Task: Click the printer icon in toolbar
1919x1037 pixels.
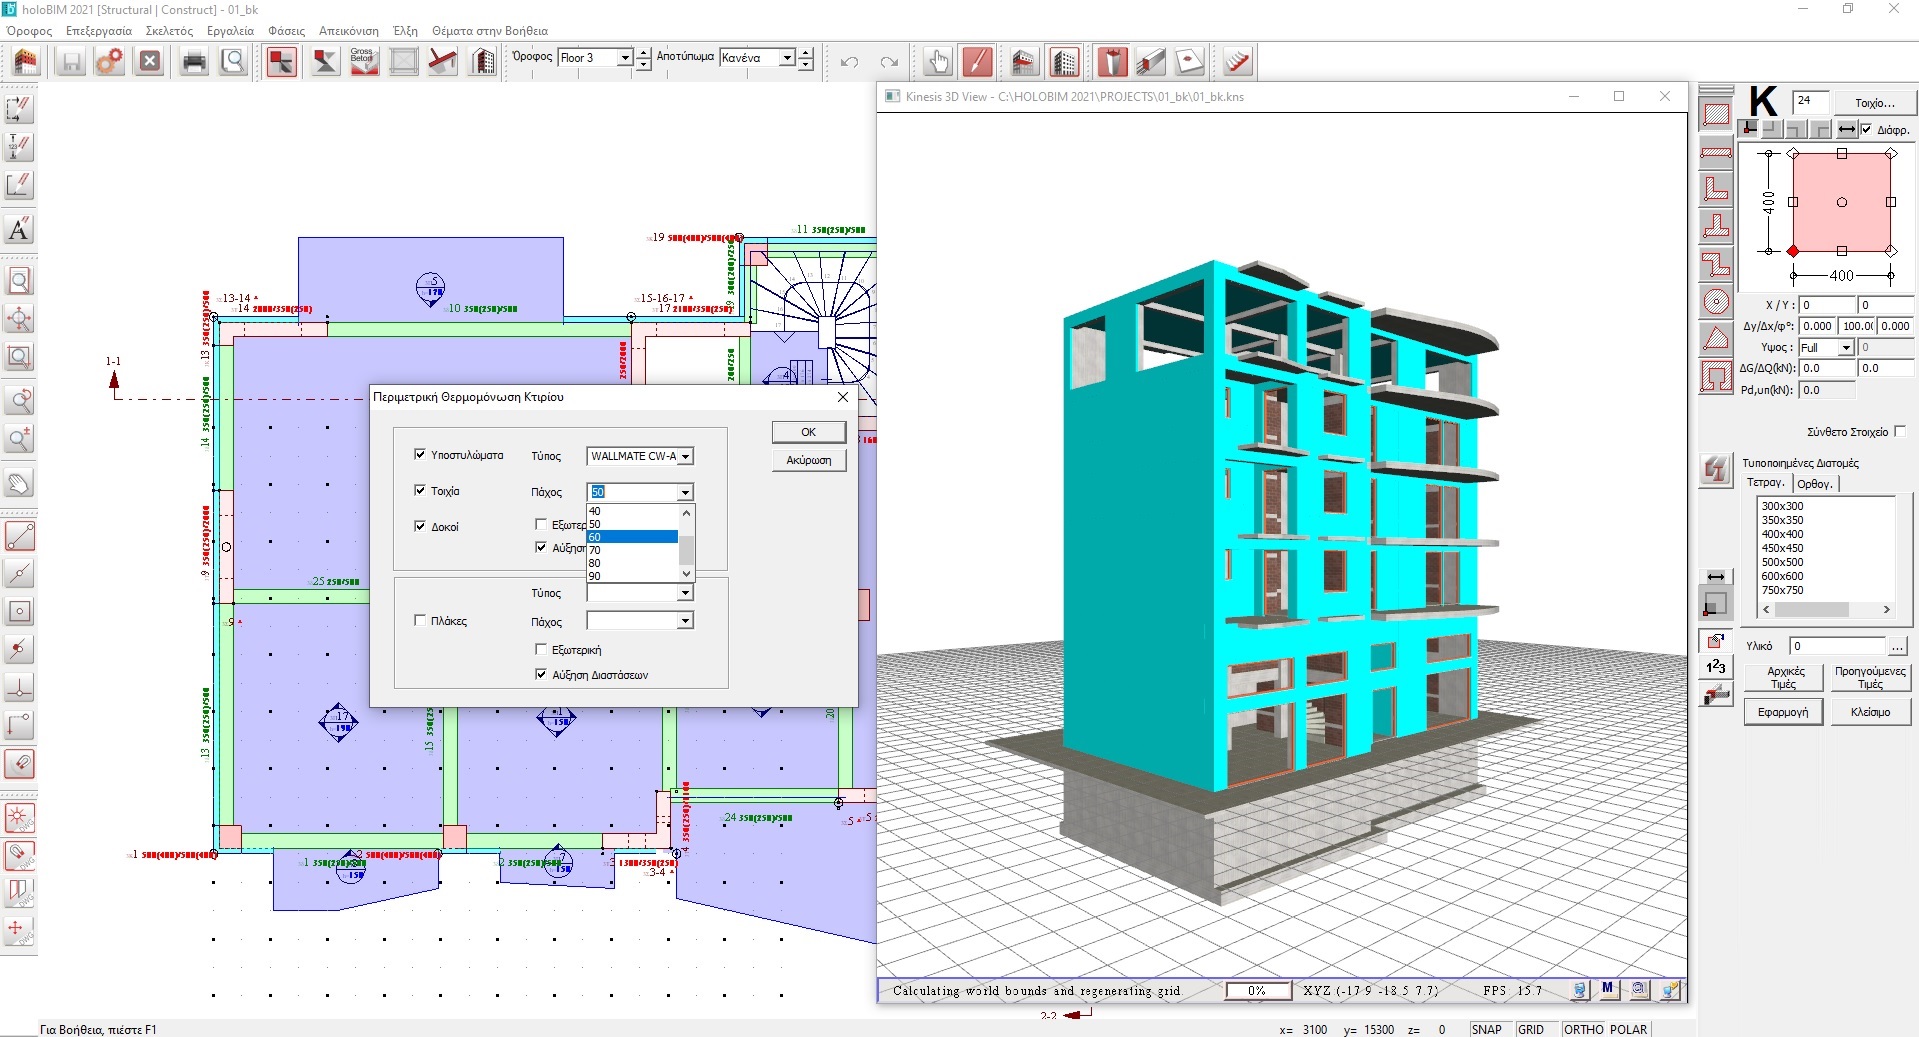Action: click(x=194, y=62)
